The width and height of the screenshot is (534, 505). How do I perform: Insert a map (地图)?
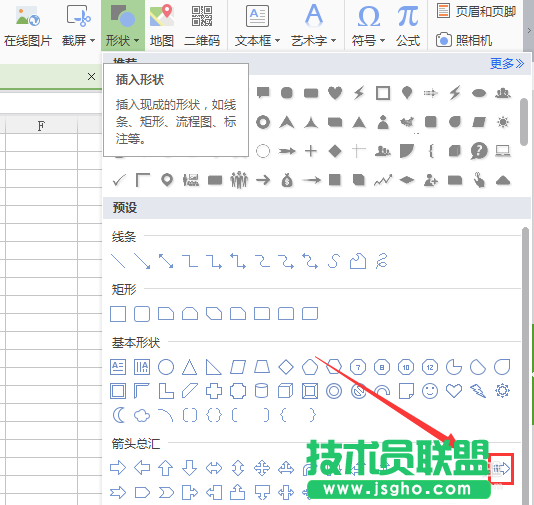tap(162, 26)
